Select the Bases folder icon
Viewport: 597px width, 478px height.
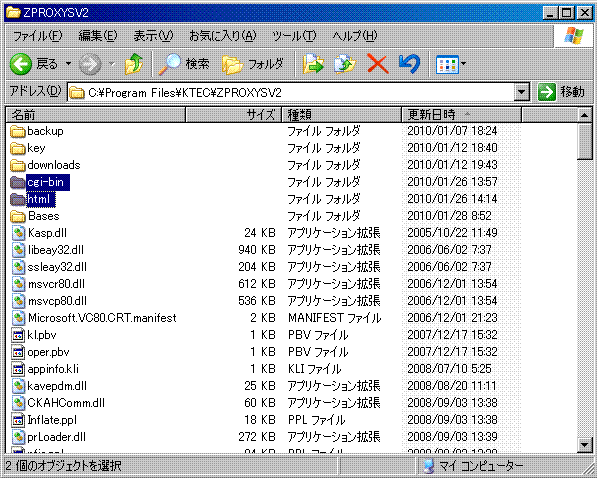point(18,216)
